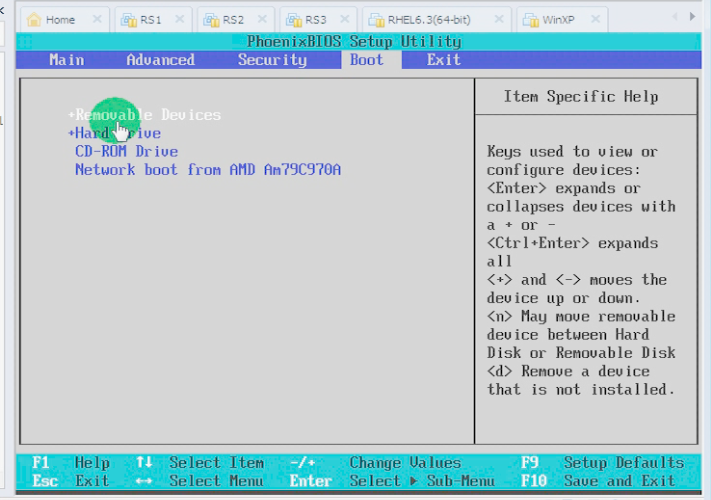Close the WinXP tab
711x500 pixels.
pos(596,19)
